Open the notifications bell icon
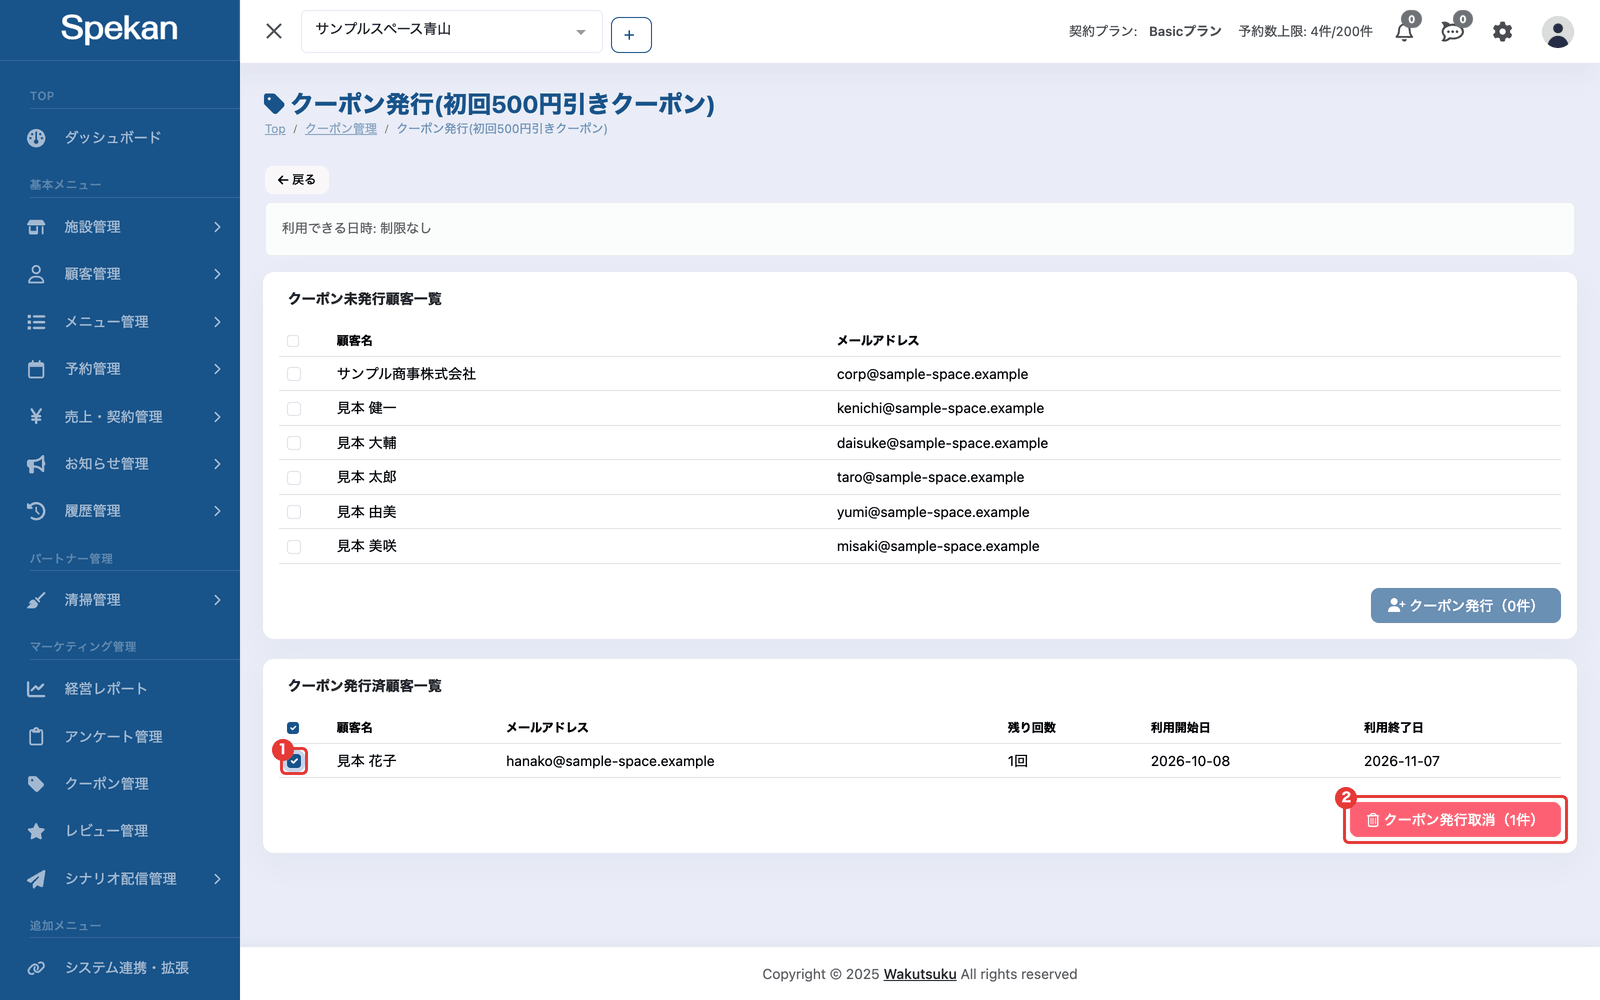This screenshot has width=1600, height=1000. point(1404,32)
